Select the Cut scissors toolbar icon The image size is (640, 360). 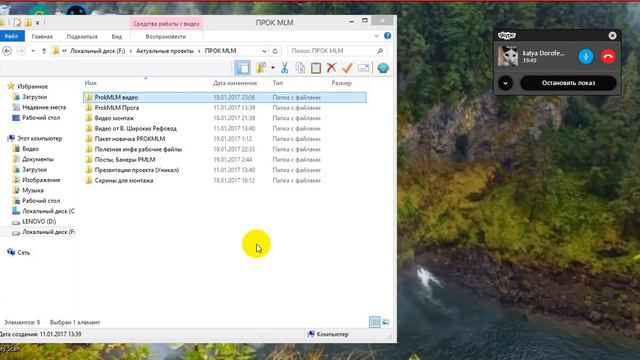click(284, 68)
